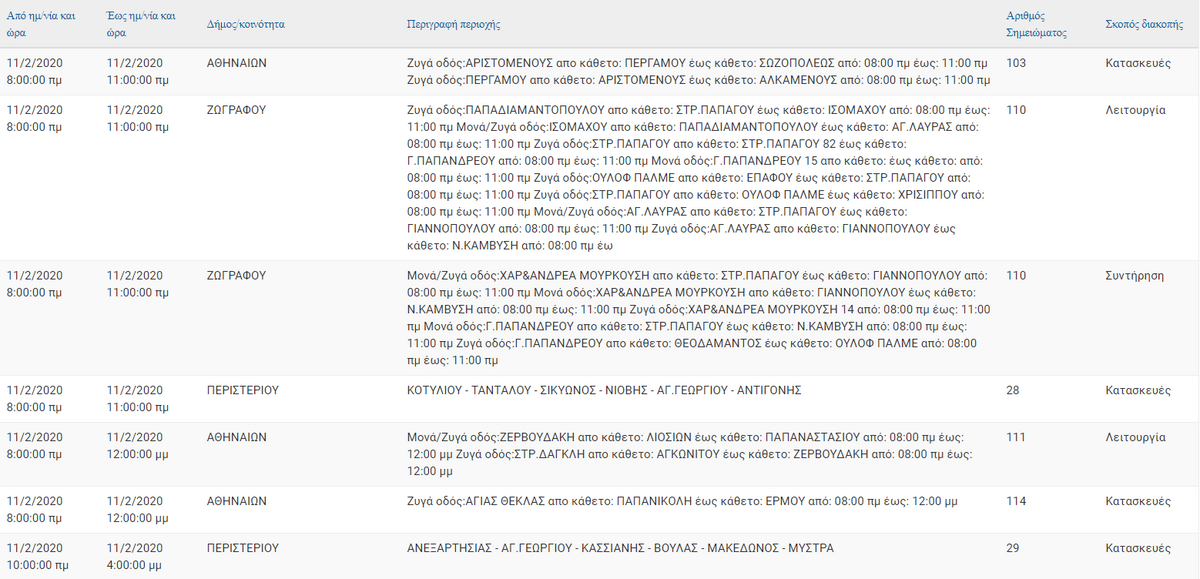Click 'Συντήρηση' purpose cell

click(1134, 276)
